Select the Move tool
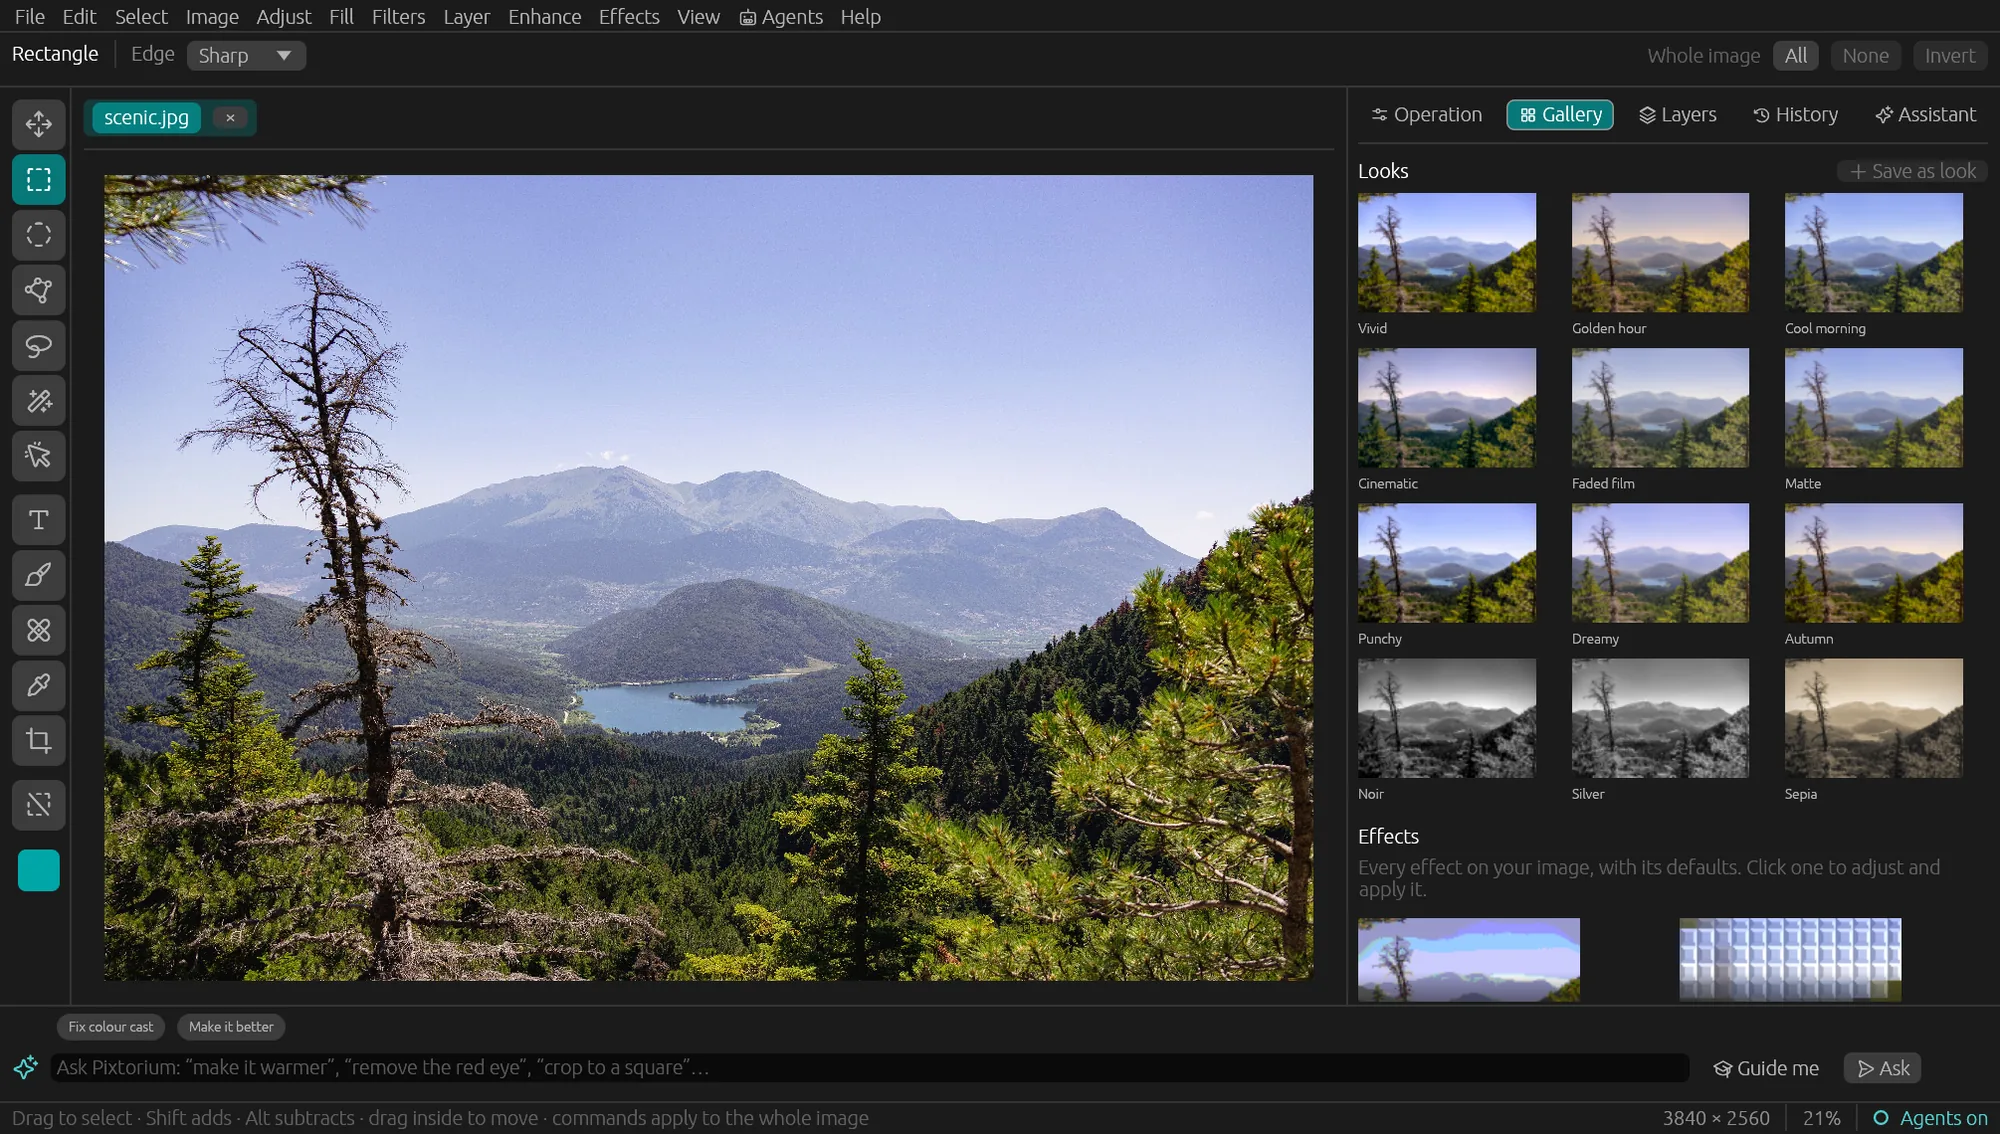The height and width of the screenshot is (1134, 2000). pyautogui.click(x=39, y=124)
